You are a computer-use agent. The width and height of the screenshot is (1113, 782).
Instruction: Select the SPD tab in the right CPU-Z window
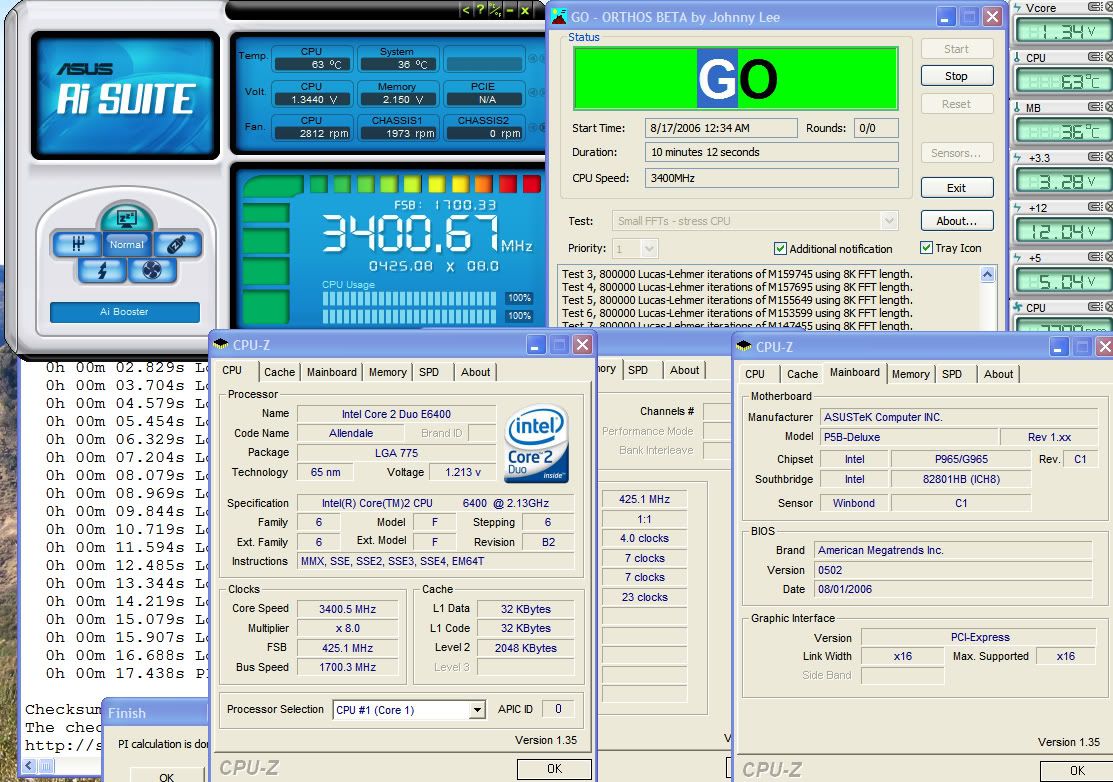pos(952,375)
